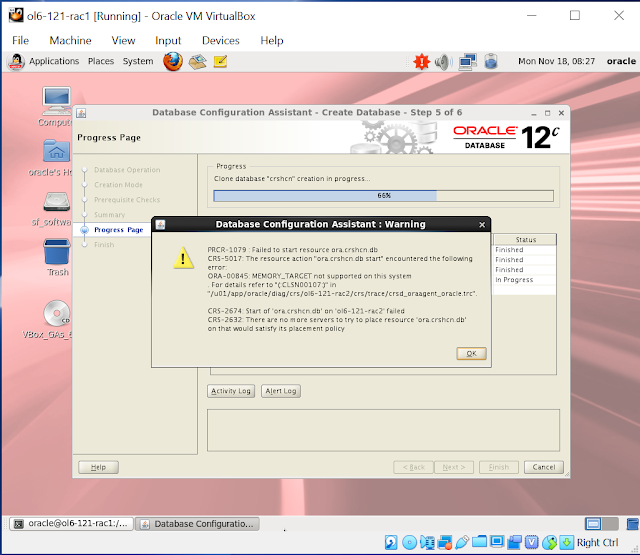Screen dimensions: 640x555
Task: Click the Help button in DBCA
Action: [98, 467]
